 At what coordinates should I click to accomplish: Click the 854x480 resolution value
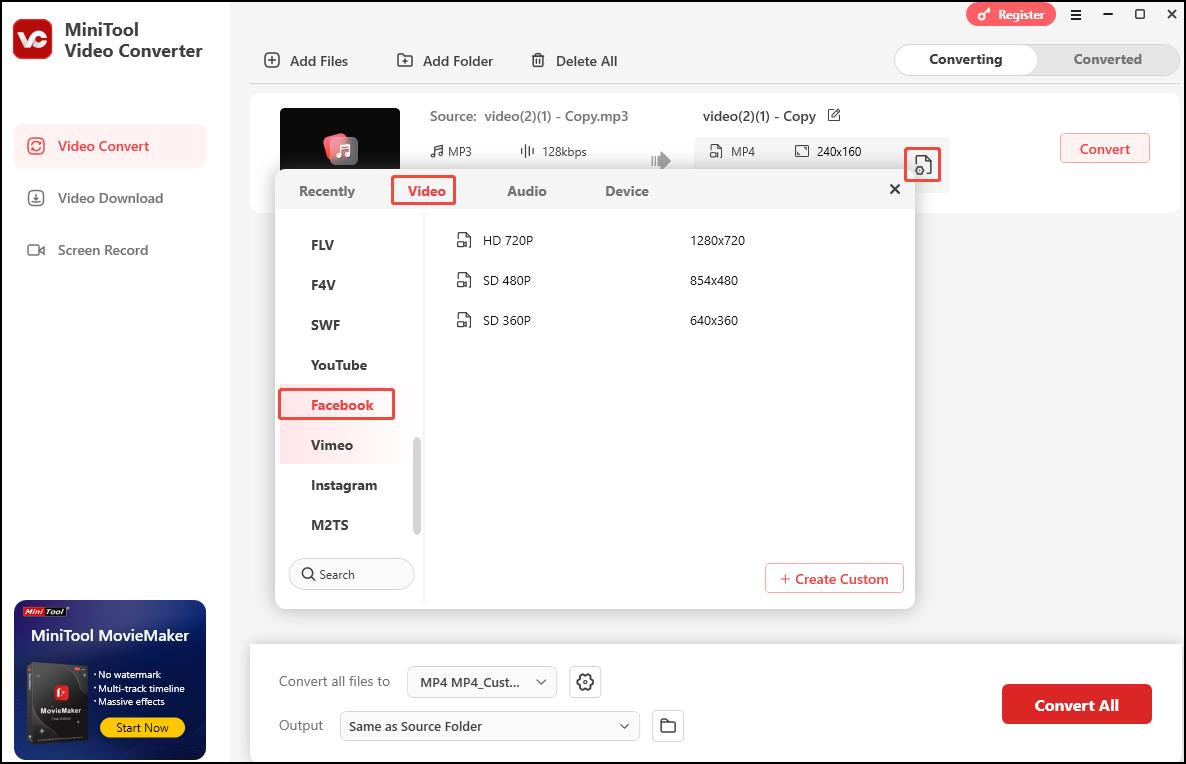[713, 281]
